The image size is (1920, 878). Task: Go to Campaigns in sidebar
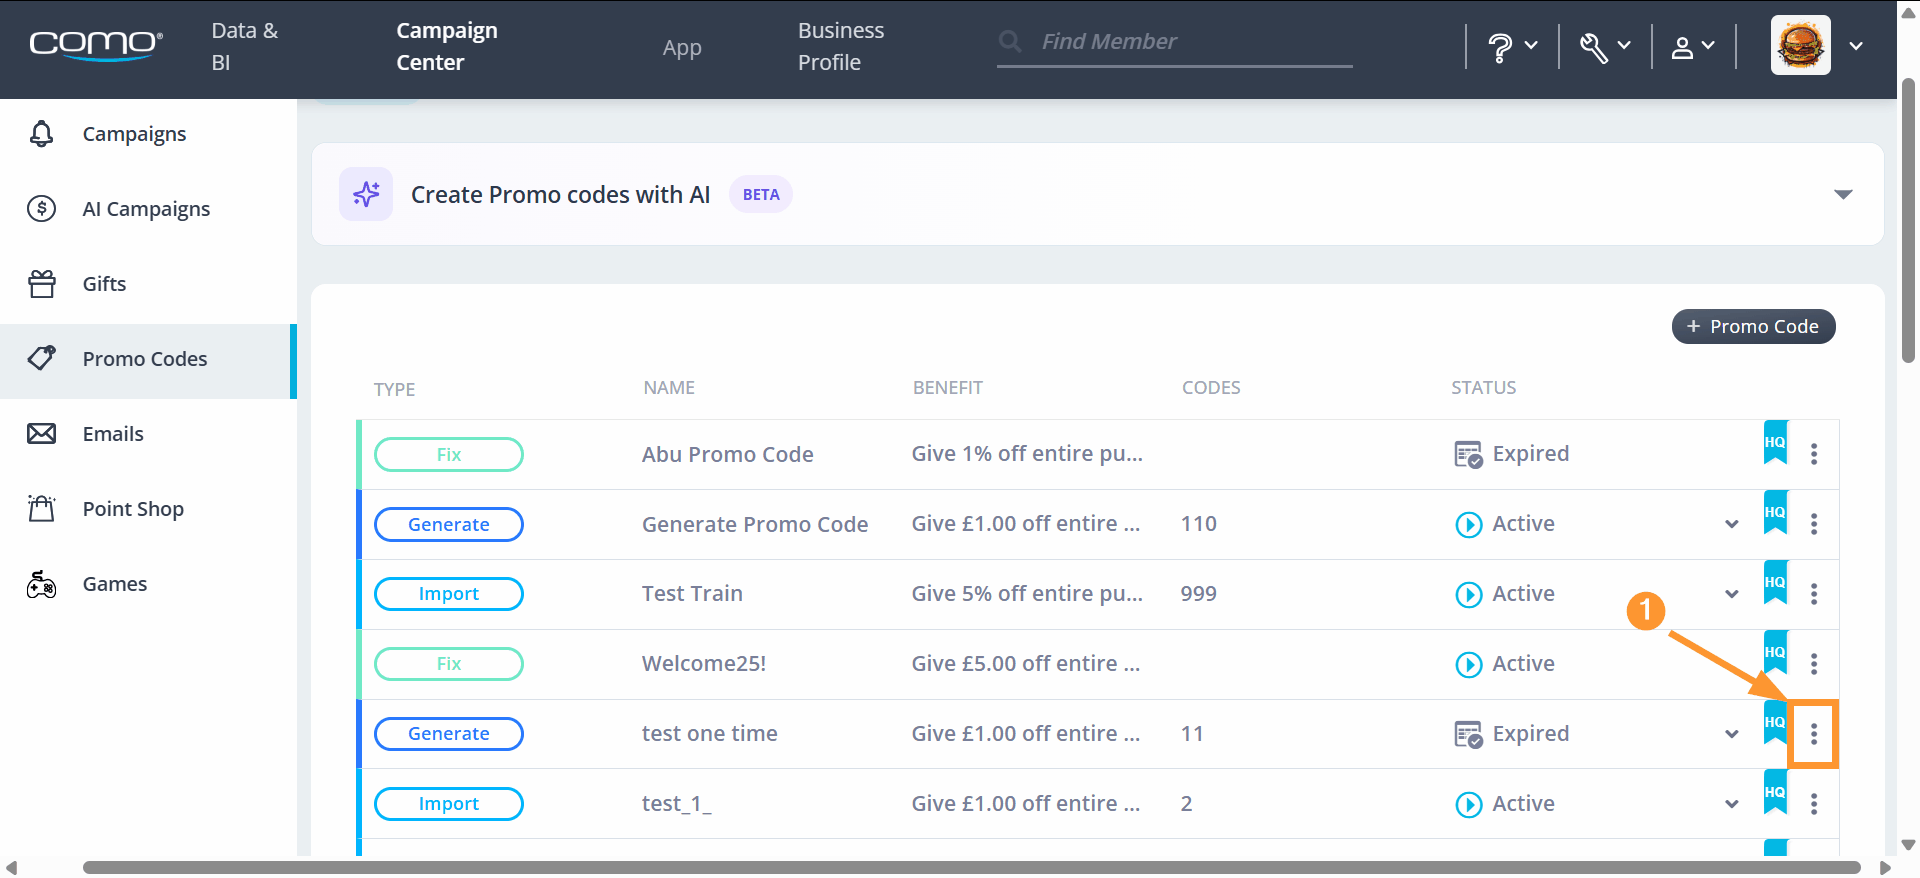pyautogui.click(x=148, y=134)
